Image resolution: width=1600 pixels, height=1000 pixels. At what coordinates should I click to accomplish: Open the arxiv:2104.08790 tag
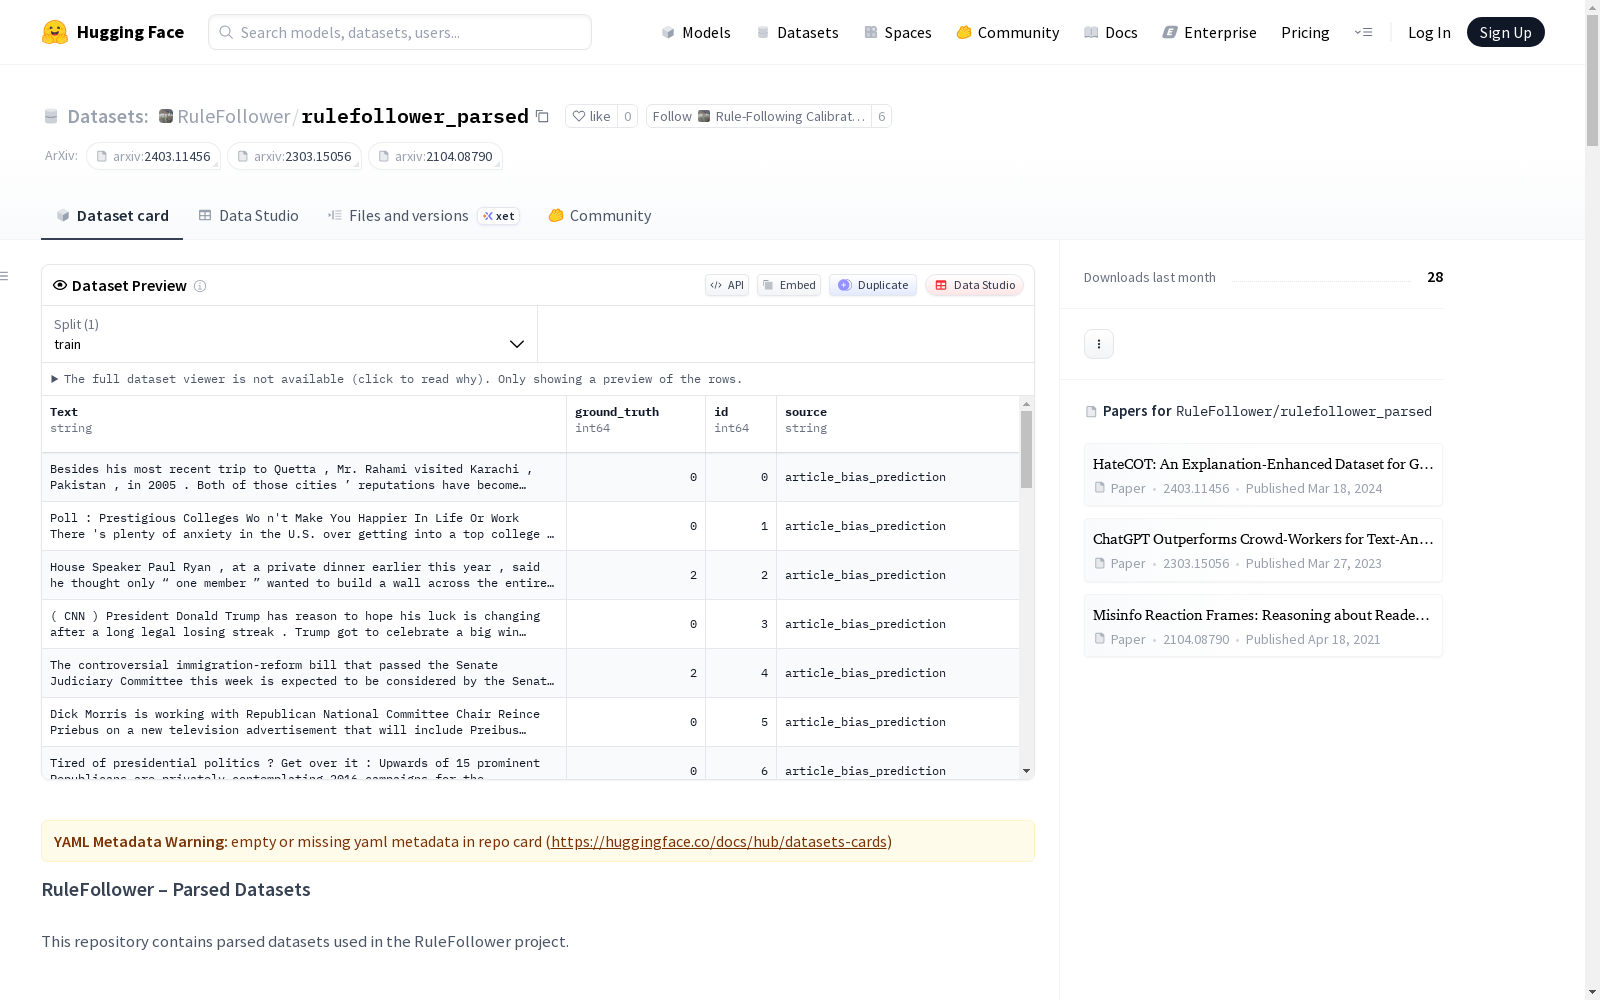435,156
